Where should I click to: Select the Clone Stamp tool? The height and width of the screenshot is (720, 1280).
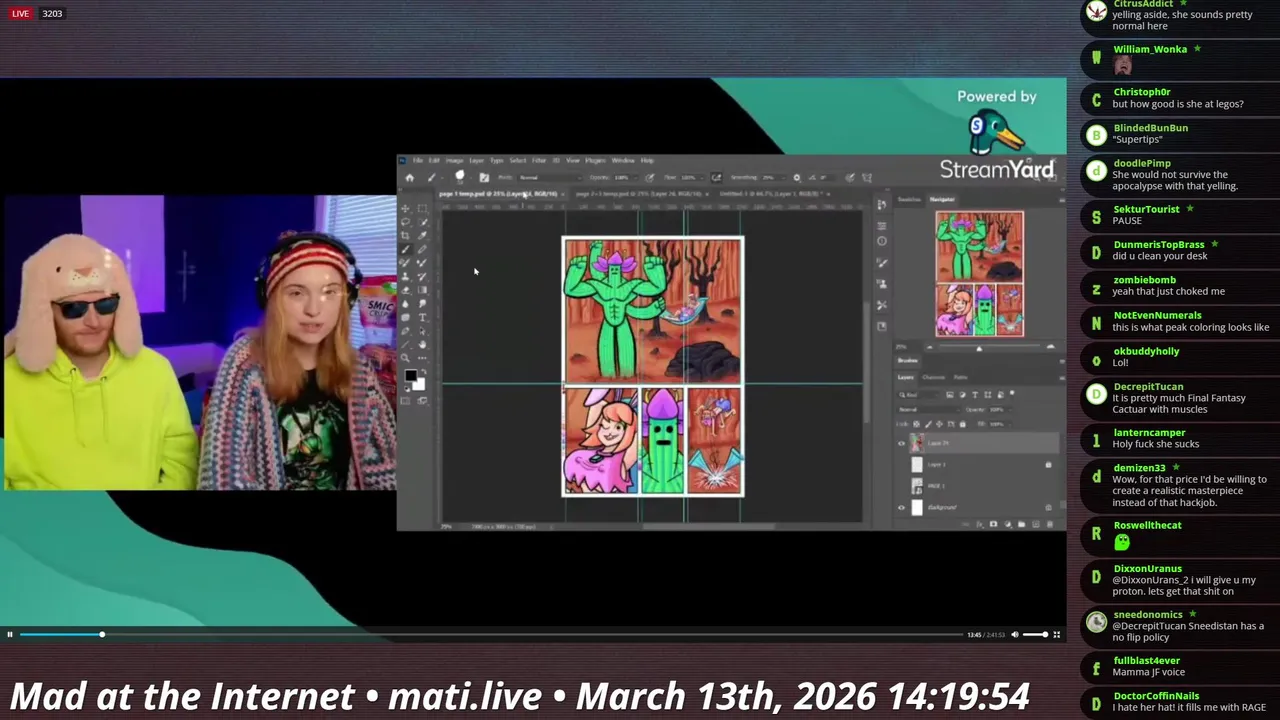(405, 277)
